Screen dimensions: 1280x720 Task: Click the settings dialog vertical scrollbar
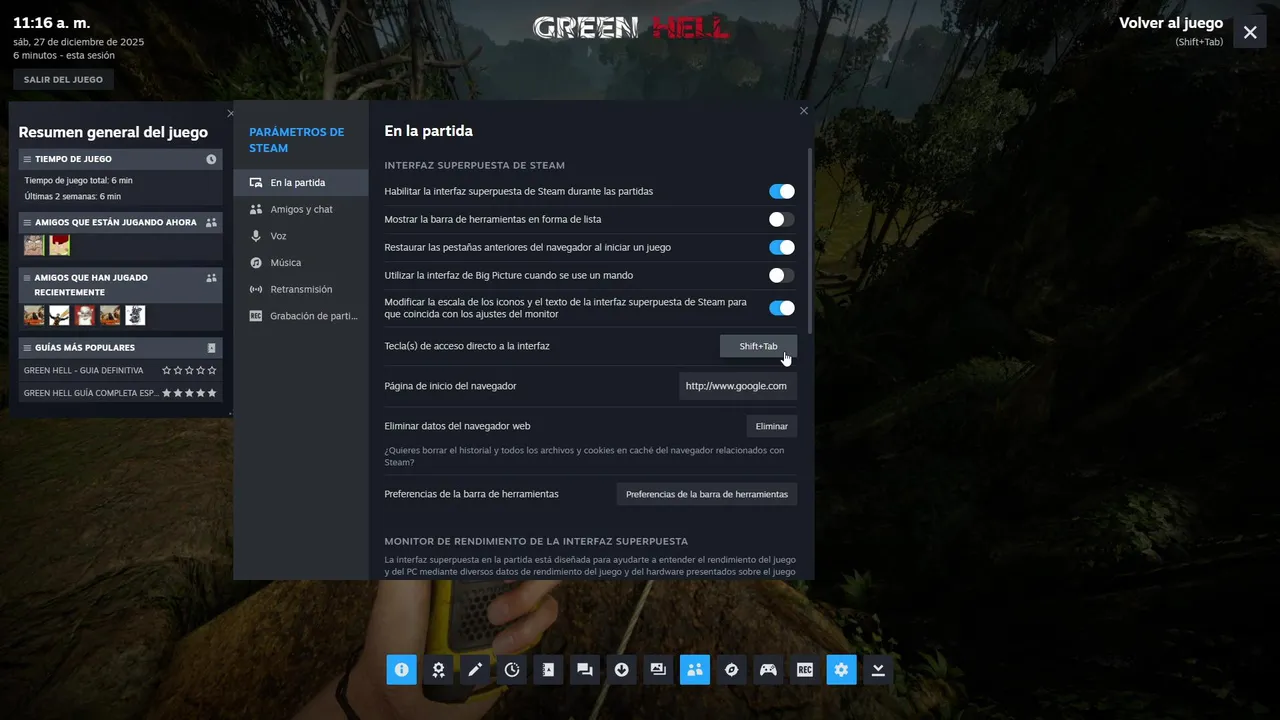(x=810, y=241)
